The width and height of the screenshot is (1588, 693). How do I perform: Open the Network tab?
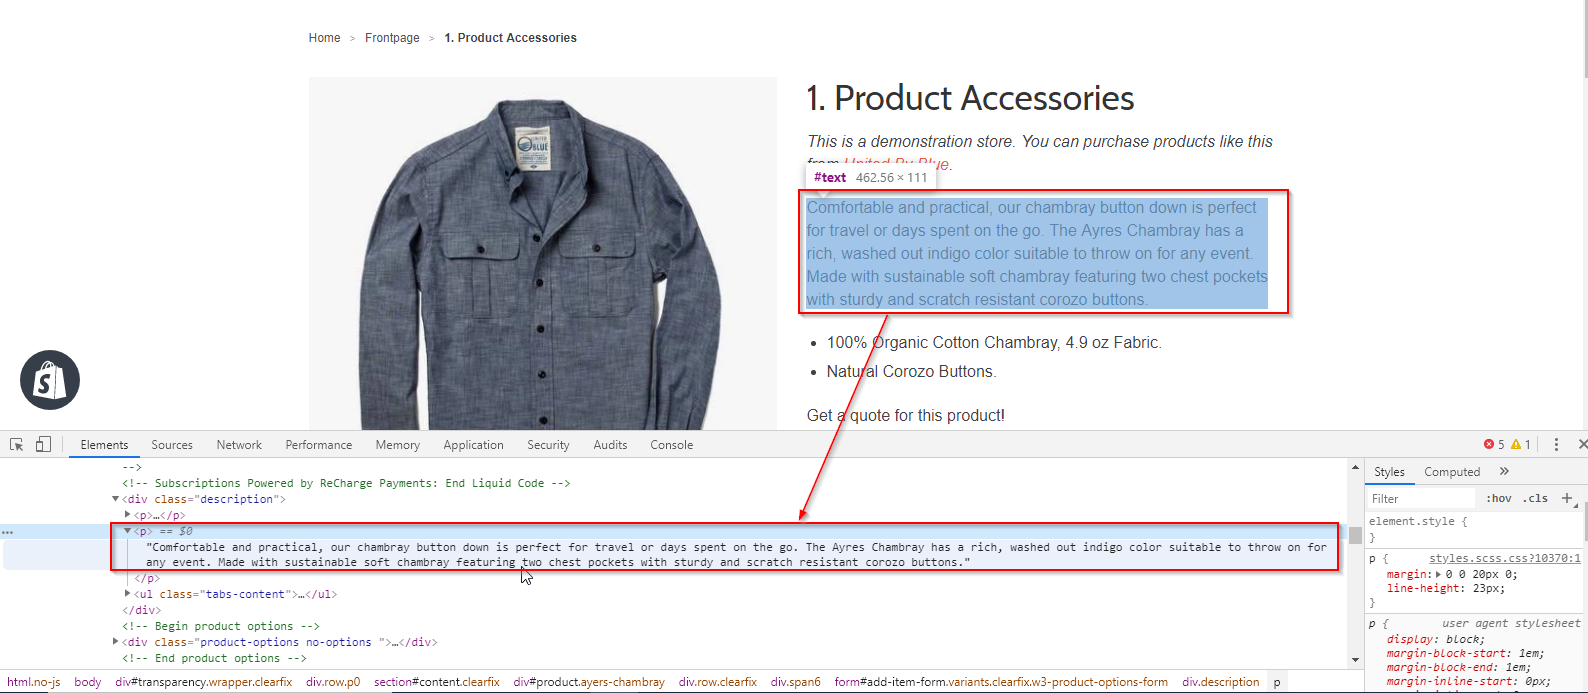point(239,445)
